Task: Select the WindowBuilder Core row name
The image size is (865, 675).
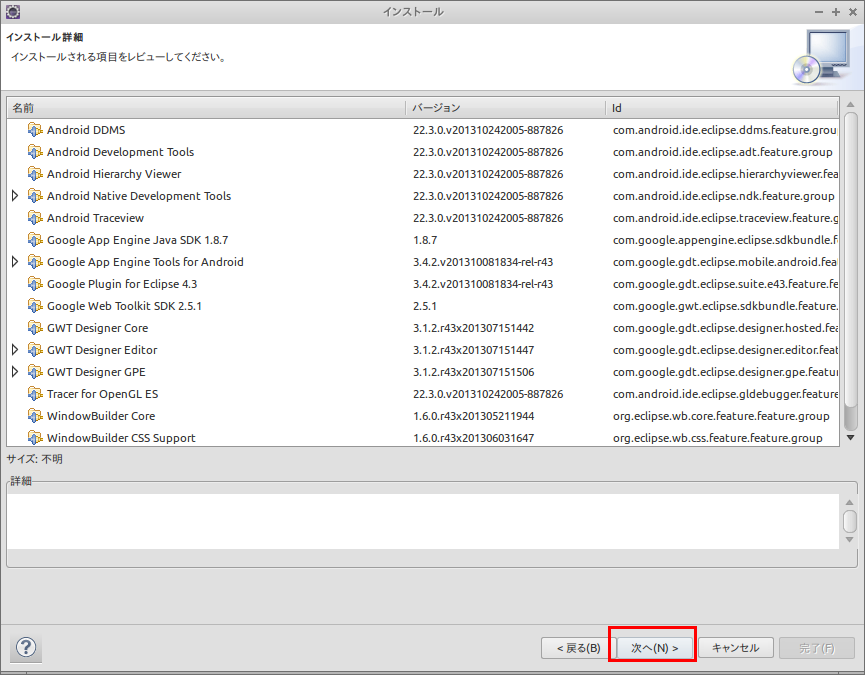Action: click(x=101, y=416)
